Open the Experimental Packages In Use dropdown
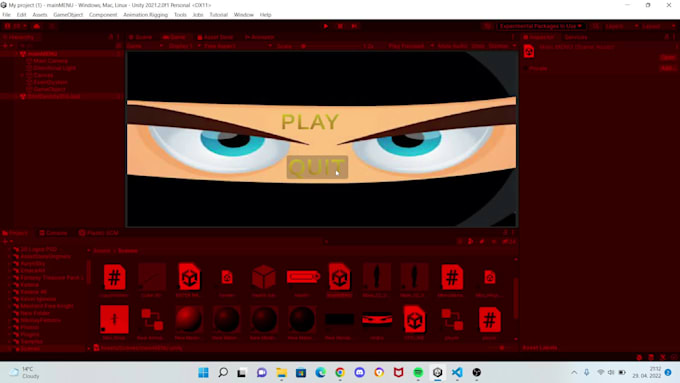 click(540, 26)
